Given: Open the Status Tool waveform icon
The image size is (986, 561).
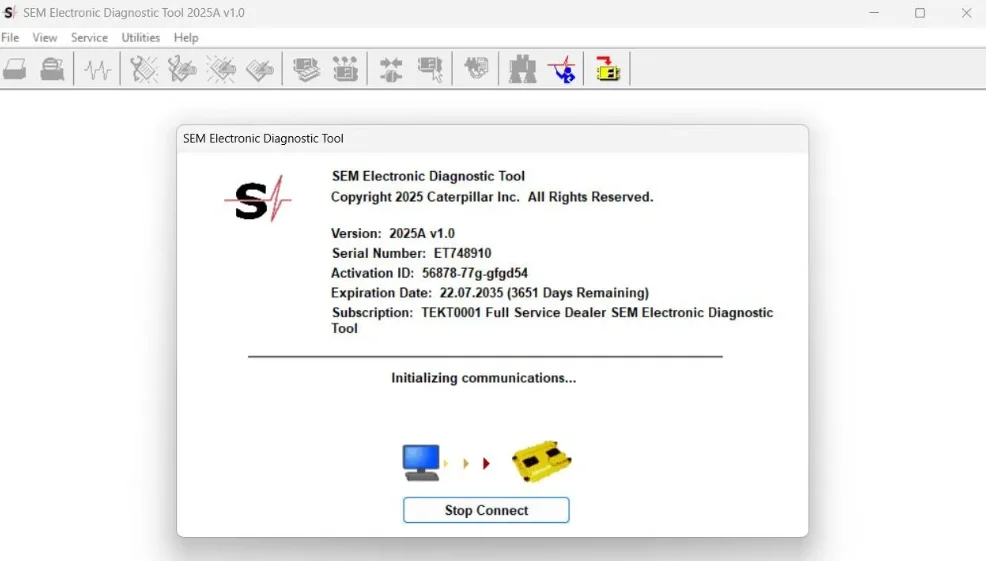Looking at the screenshot, I should 97,69.
